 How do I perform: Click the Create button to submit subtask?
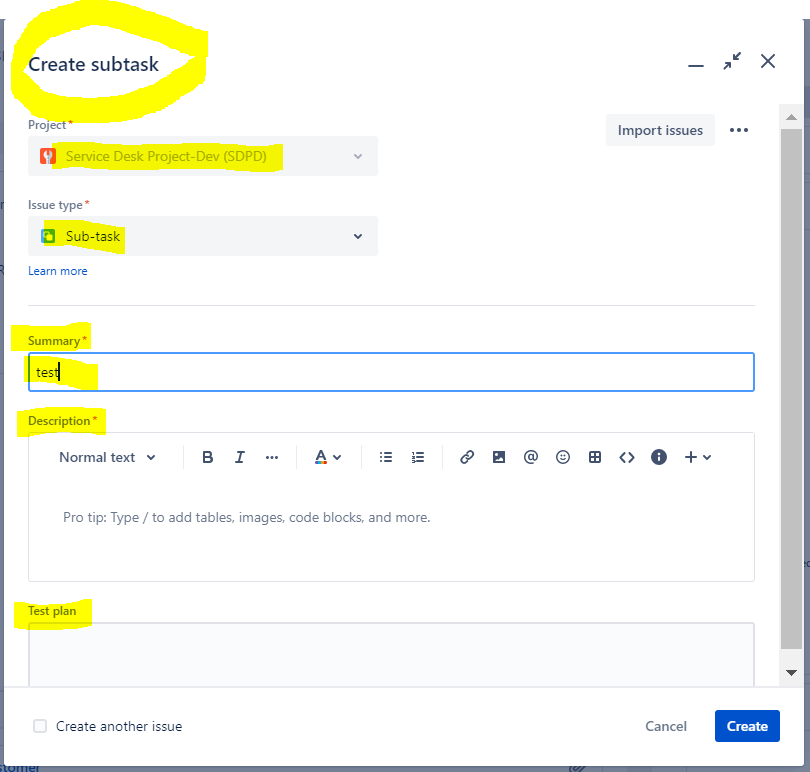point(747,726)
